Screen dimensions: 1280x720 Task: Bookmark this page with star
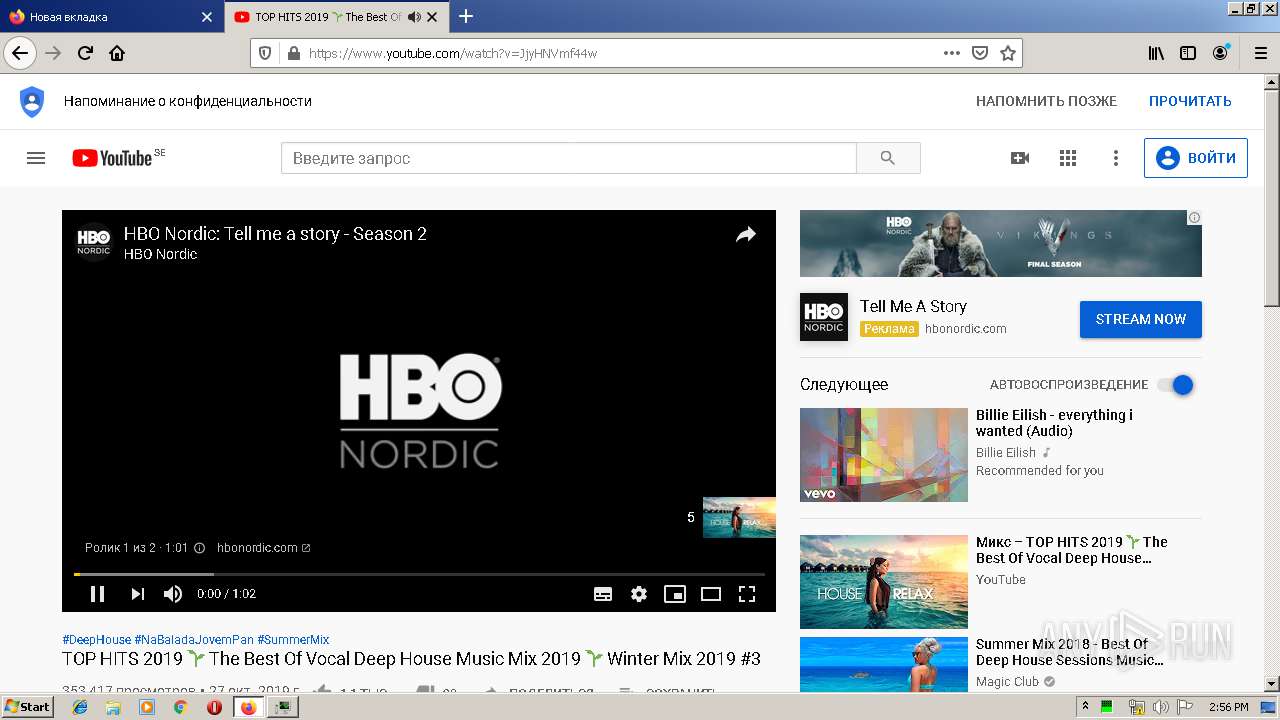(1008, 53)
